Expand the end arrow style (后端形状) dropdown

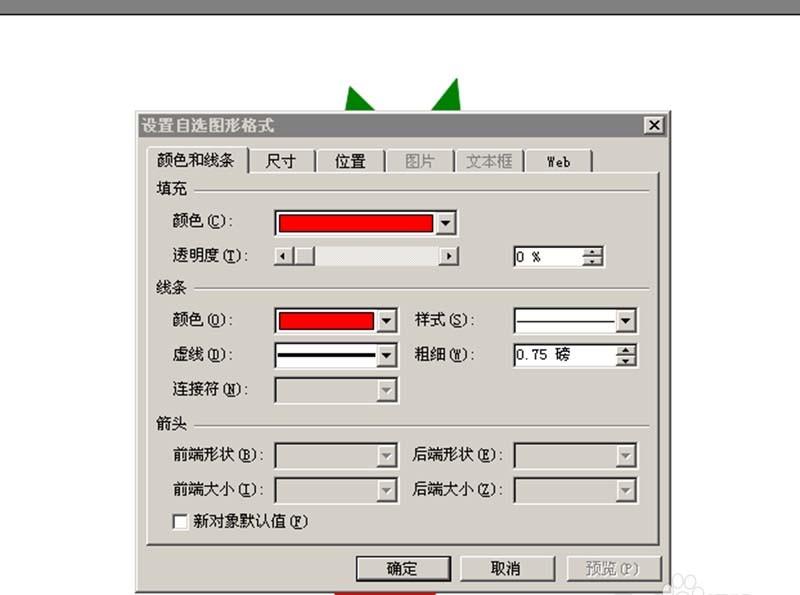click(628, 455)
